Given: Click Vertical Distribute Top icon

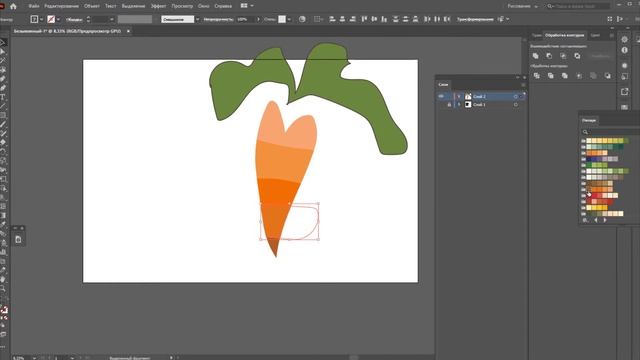Looking at the screenshot, I should (396, 19).
